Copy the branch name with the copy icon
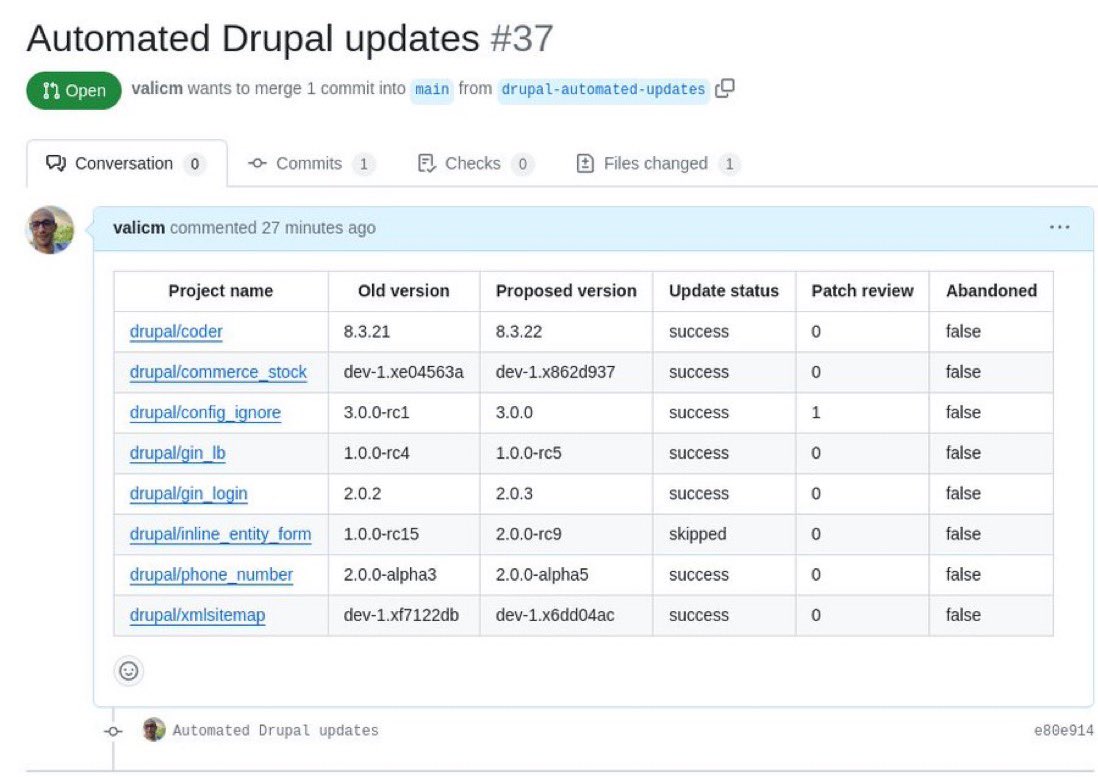Viewport: 1098px width, 777px height. coord(725,88)
